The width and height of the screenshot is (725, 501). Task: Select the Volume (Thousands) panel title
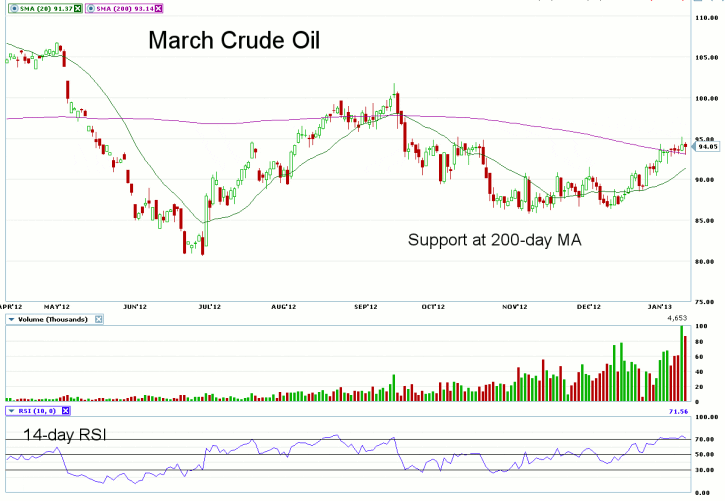click(52, 319)
